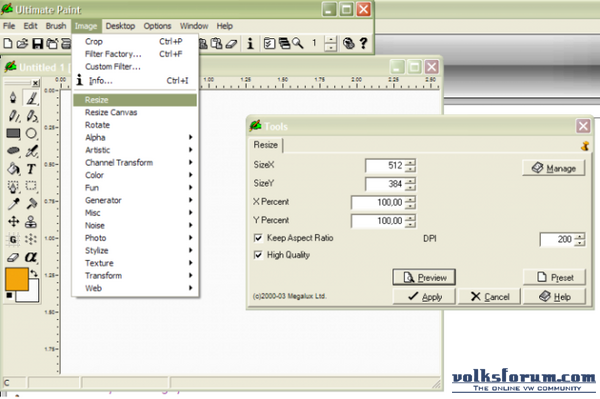Click the question mark help toolbar icon
This screenshot has width=600, height=399.
point(364,43)
